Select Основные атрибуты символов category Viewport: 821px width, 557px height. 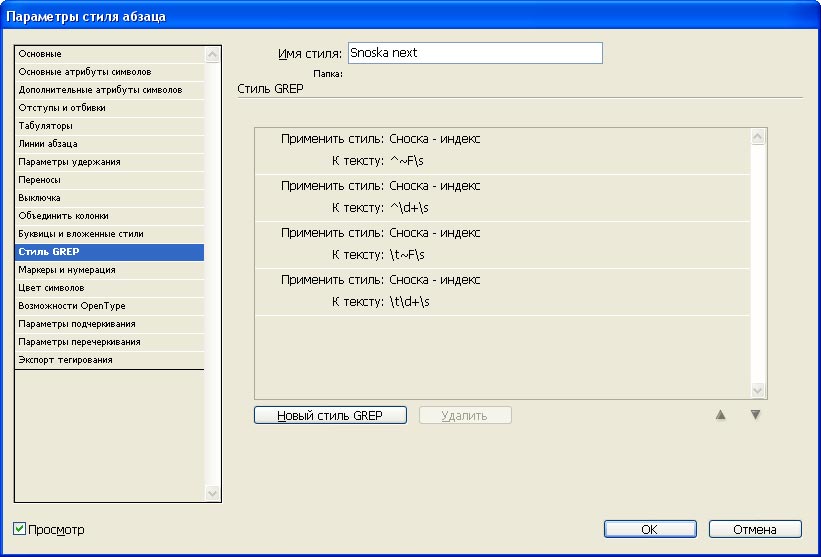109,72
